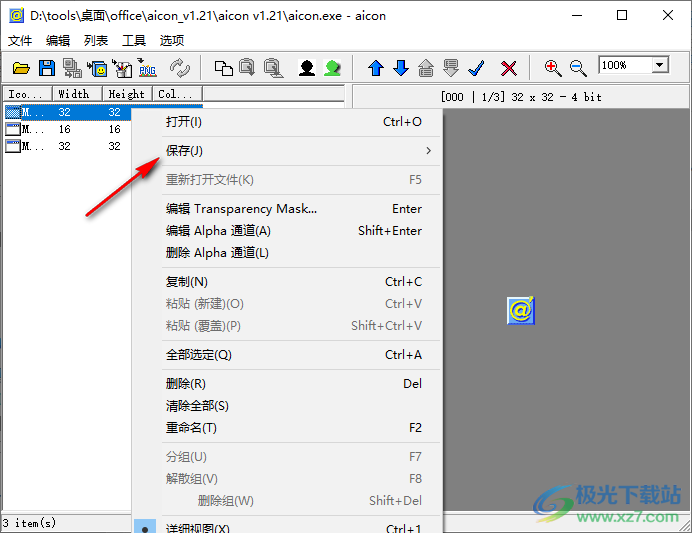Click the save multiple icons toolbar button
692x533 pixels.
72,68
